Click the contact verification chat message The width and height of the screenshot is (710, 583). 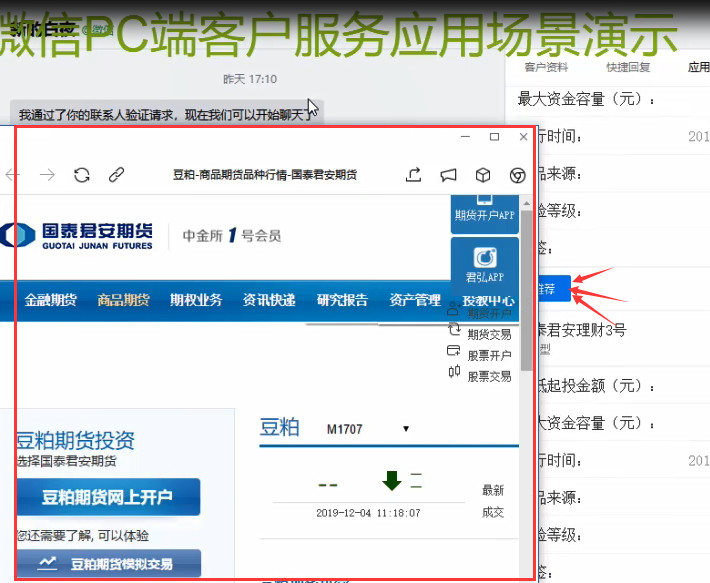pyautogui.click(x=167, y=114)
